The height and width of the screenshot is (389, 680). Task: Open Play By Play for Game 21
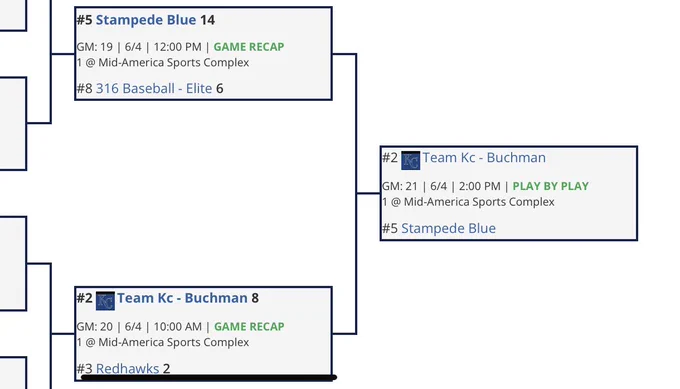pos(551,186)
